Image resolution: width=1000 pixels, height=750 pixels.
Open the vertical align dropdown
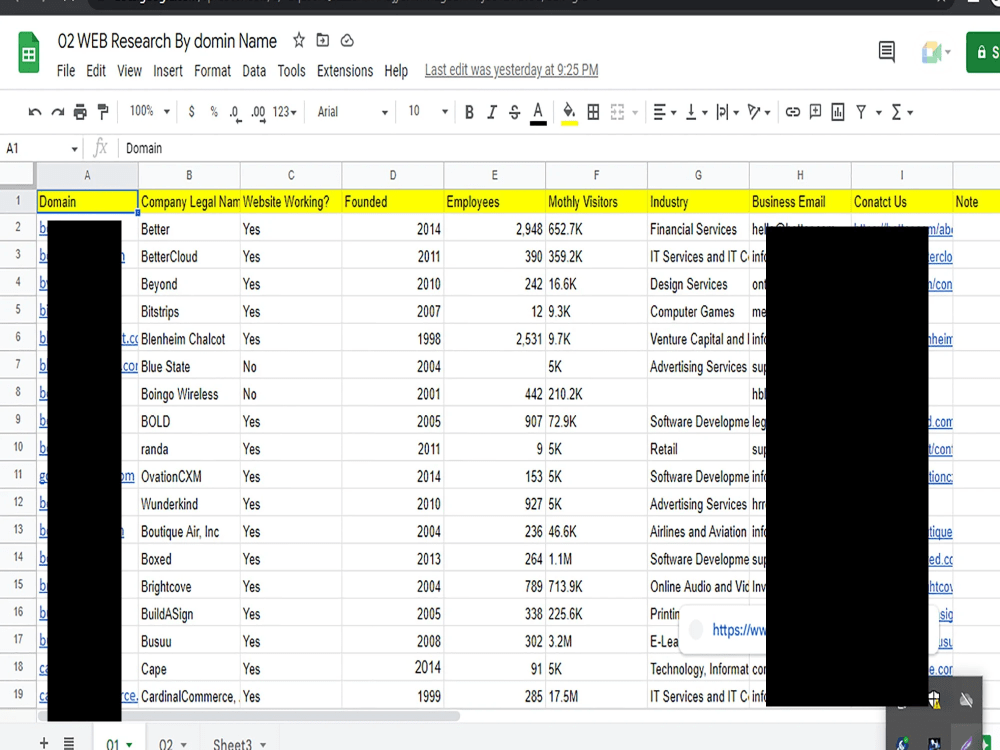696,112
